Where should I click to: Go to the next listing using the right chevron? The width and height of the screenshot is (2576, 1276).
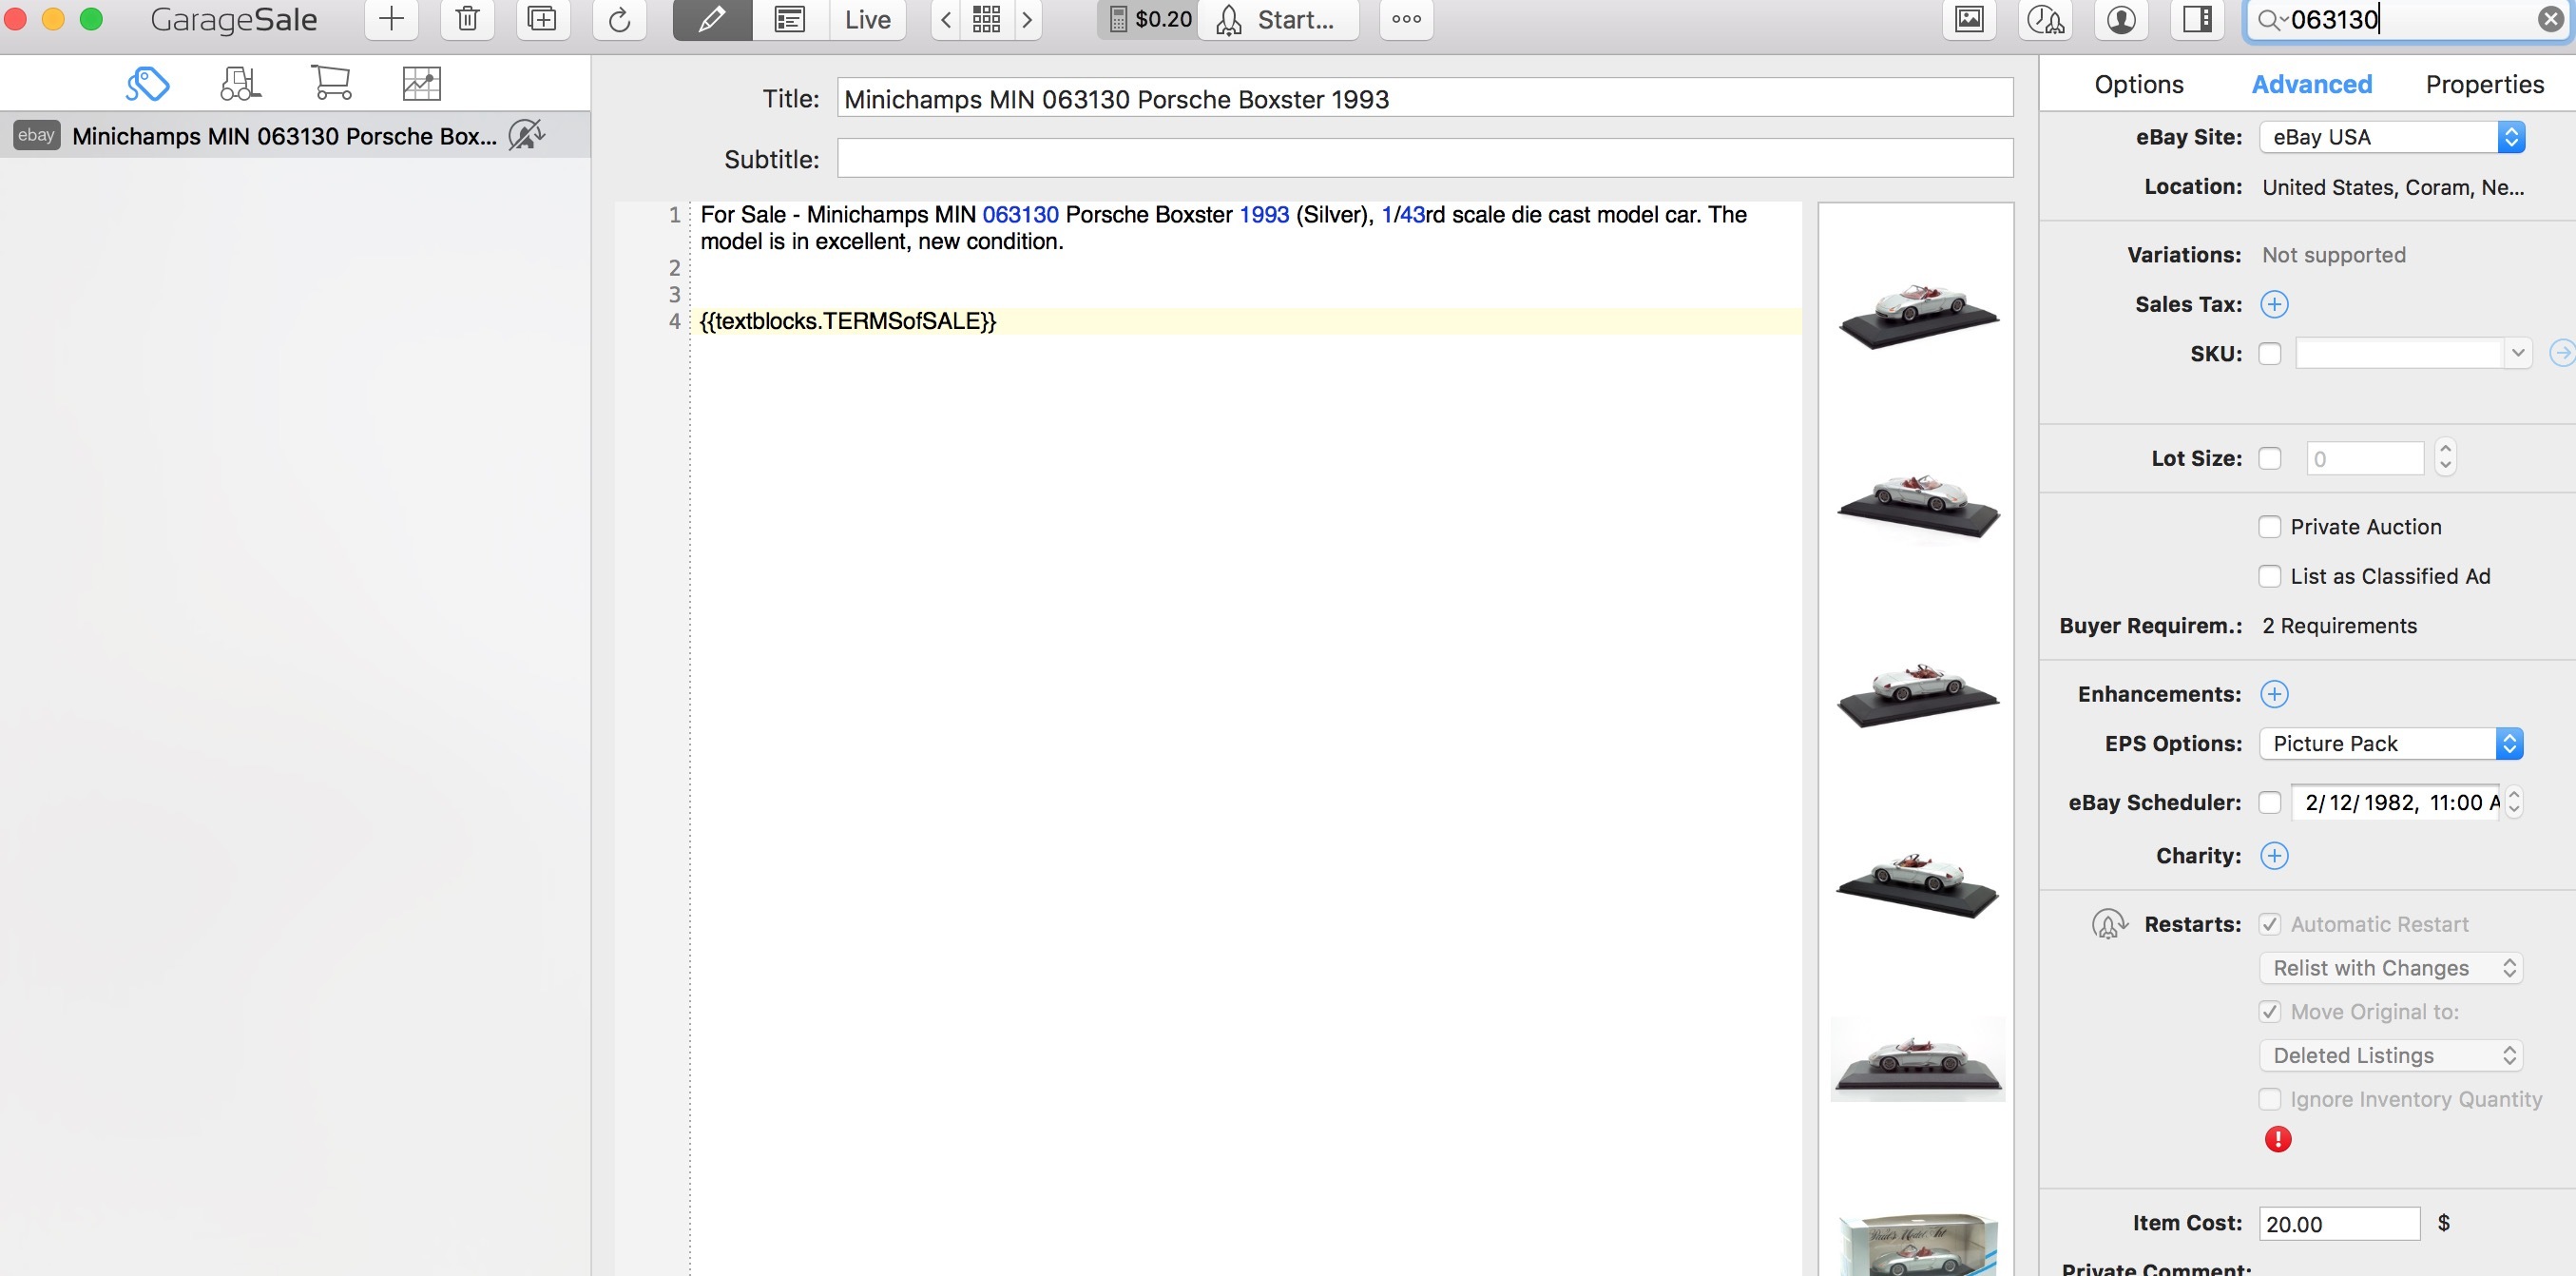pos(1027,19)
